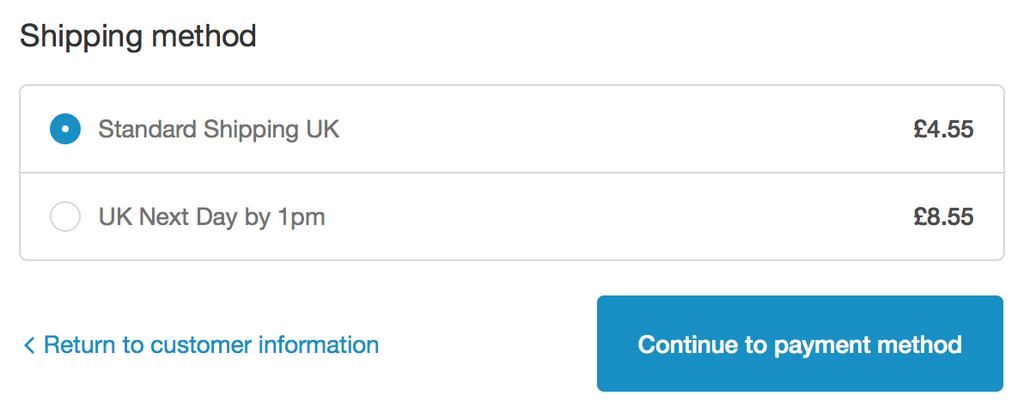Image resolution: width=1024 pixels, height=414 pixels.
Task: Click the word 'Standard' in first option
Action: 147,129
